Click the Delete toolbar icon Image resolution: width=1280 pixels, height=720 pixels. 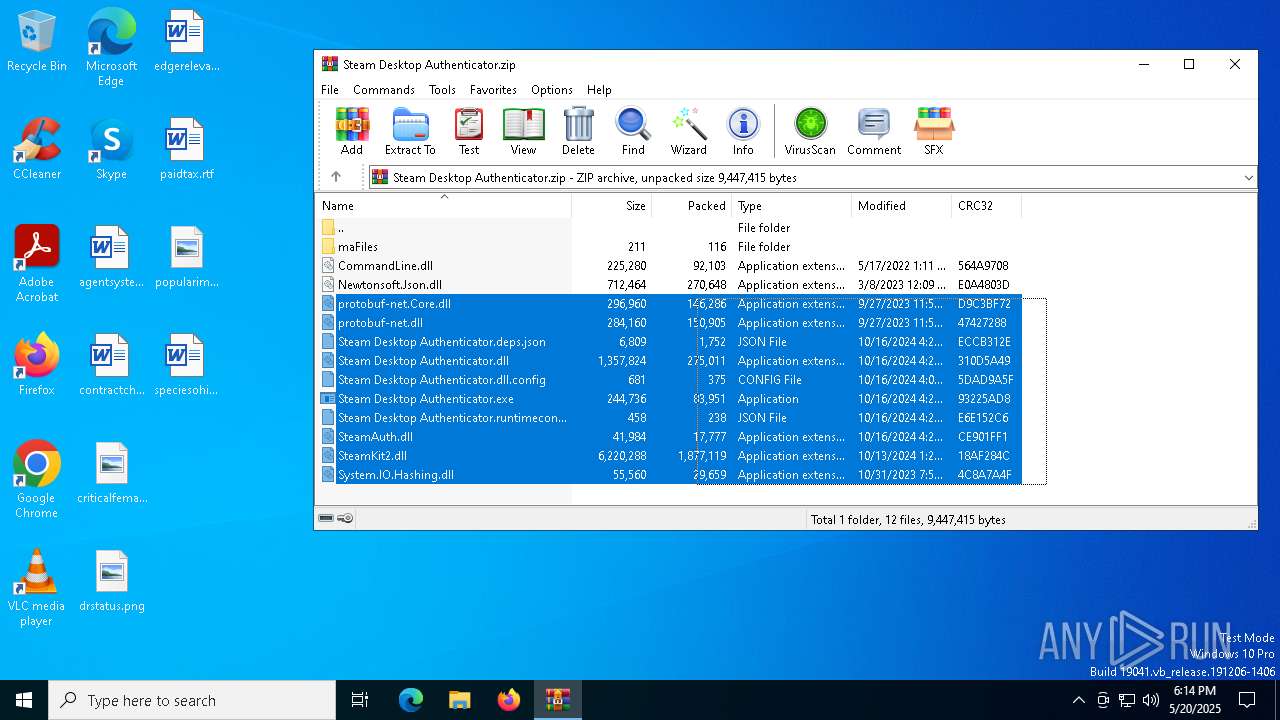point(578,131)
